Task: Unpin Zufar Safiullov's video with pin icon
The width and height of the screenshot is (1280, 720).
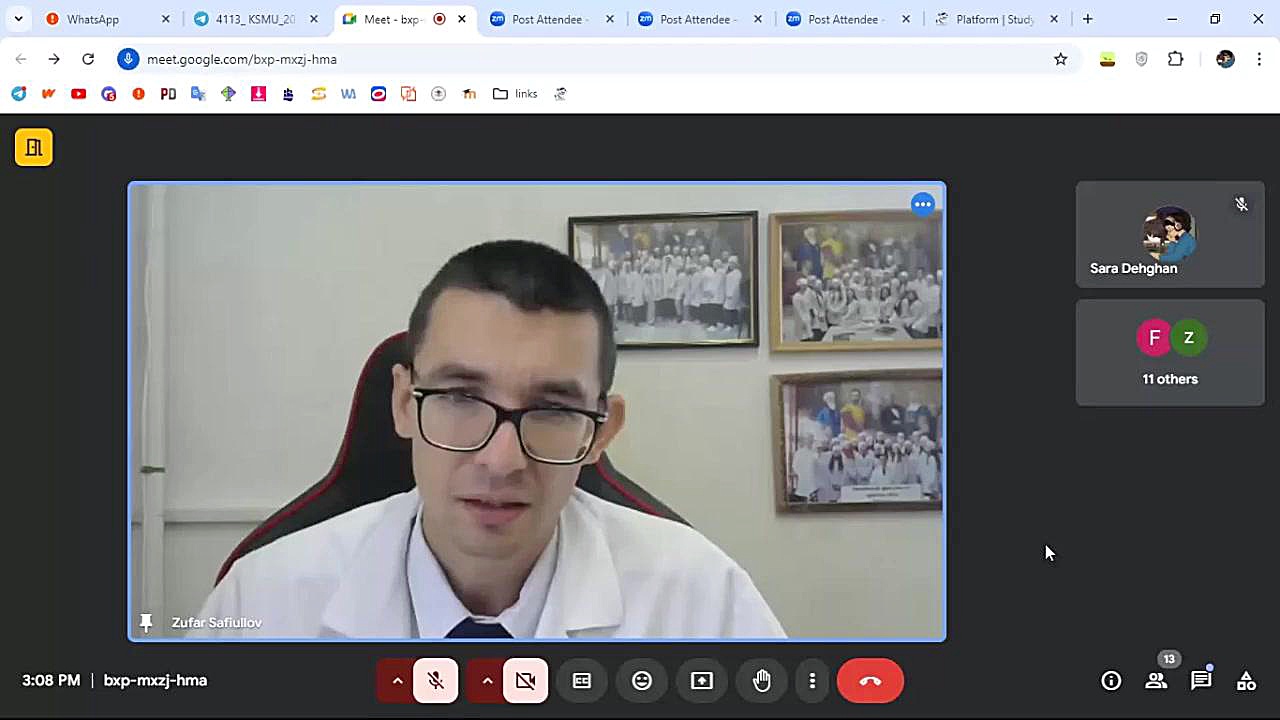Action: pyautogui.click(x=146, y=623)
